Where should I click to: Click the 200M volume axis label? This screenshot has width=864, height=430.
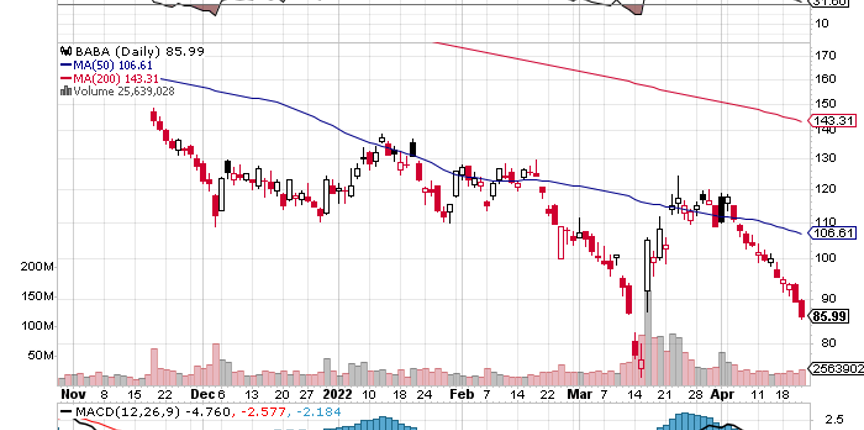(37, 267)
